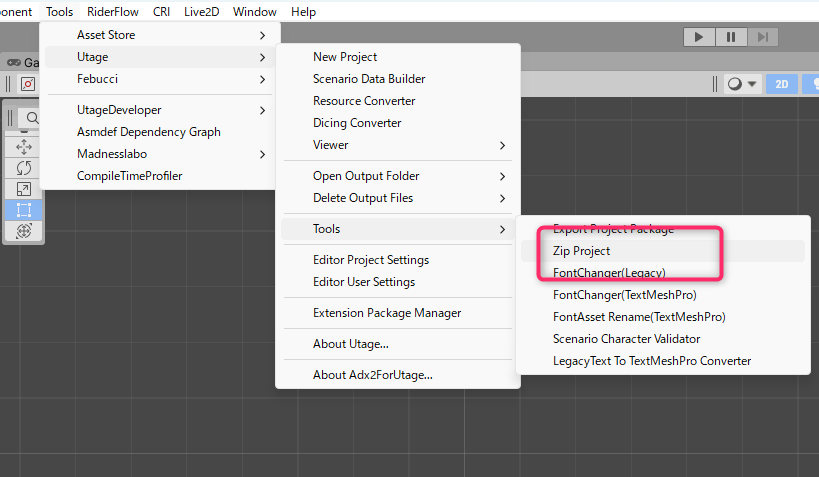
Task: Select Scenario Data Builder
Action: [x=369, y=79]
